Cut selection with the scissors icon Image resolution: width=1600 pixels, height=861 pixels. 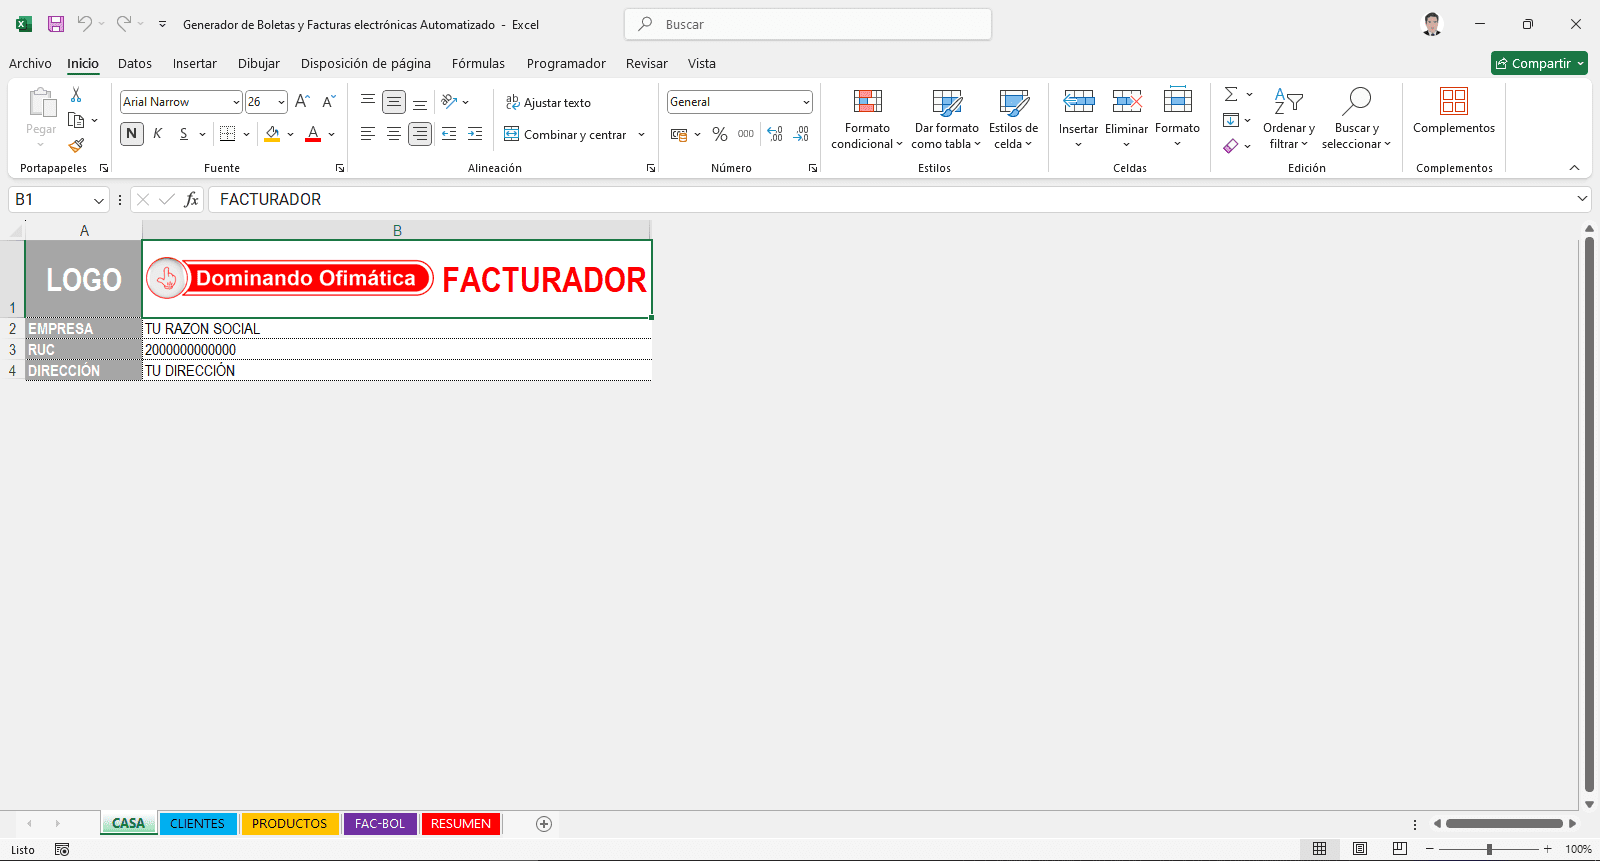coord(76,95)
